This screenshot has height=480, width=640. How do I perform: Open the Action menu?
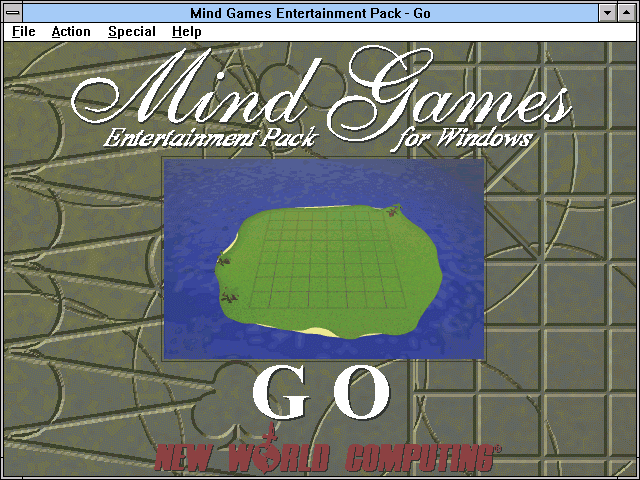tap(71, 32)
